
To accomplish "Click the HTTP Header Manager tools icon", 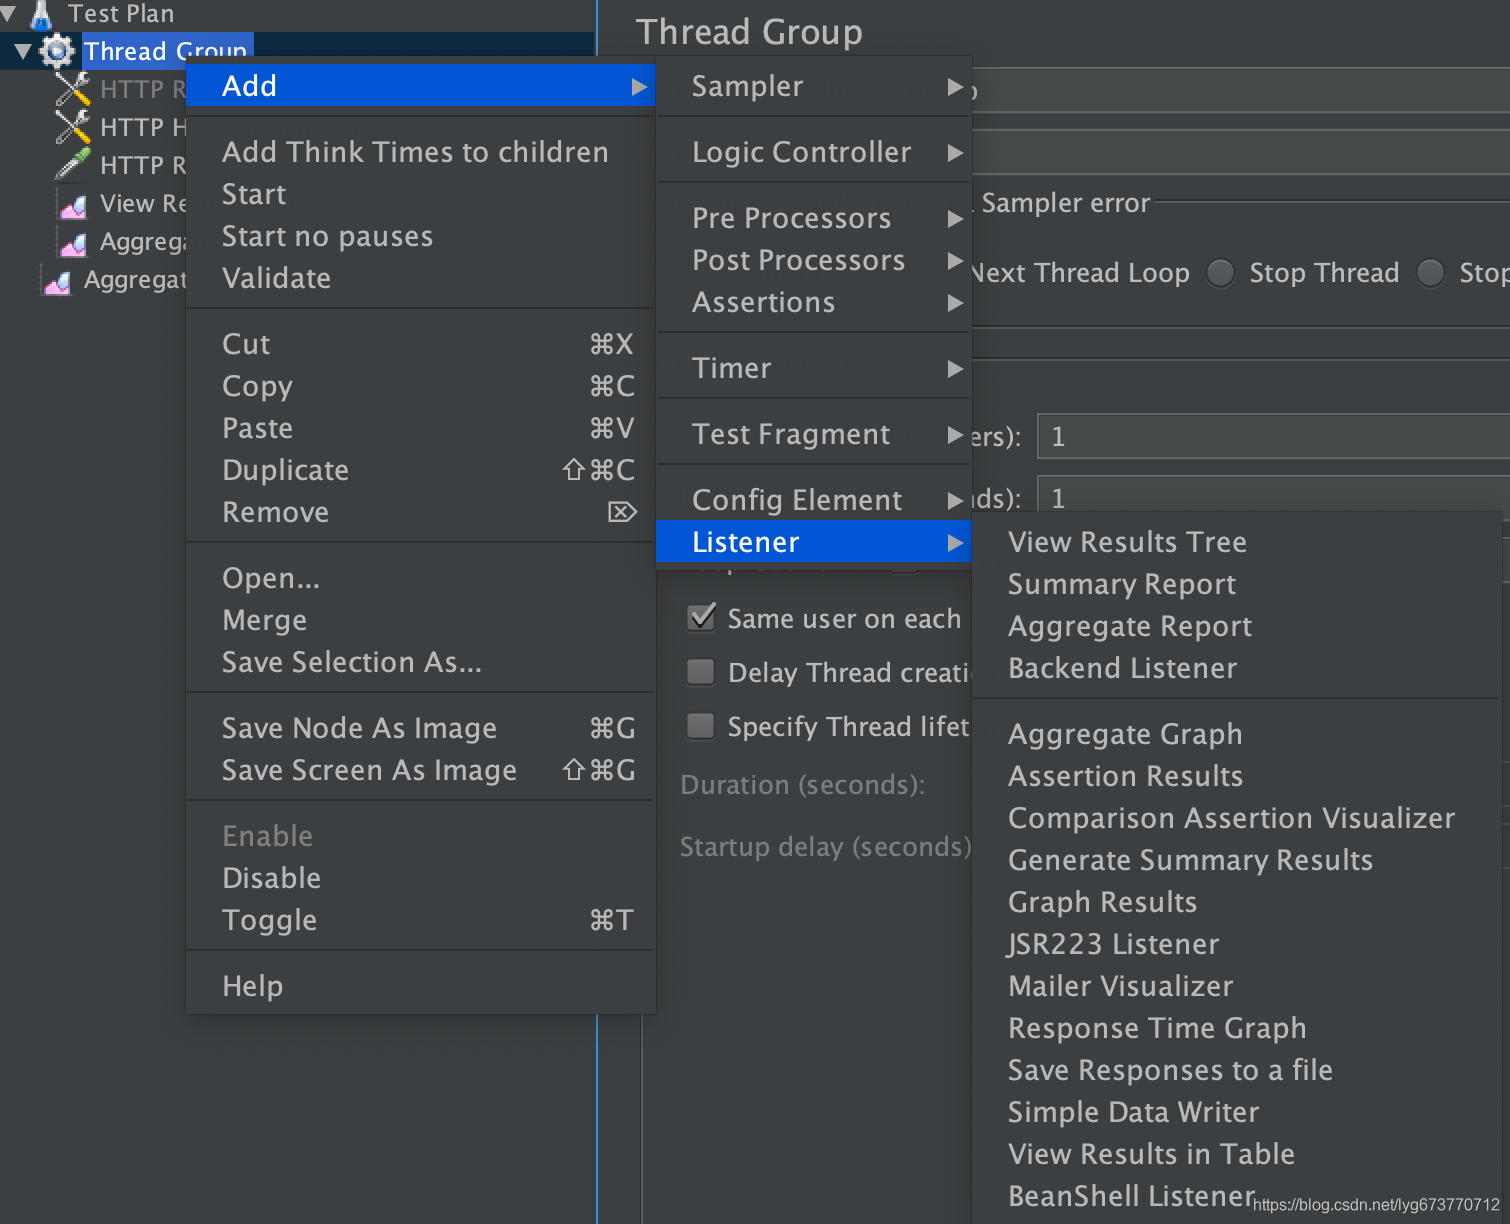I will (x=72, y=127).
